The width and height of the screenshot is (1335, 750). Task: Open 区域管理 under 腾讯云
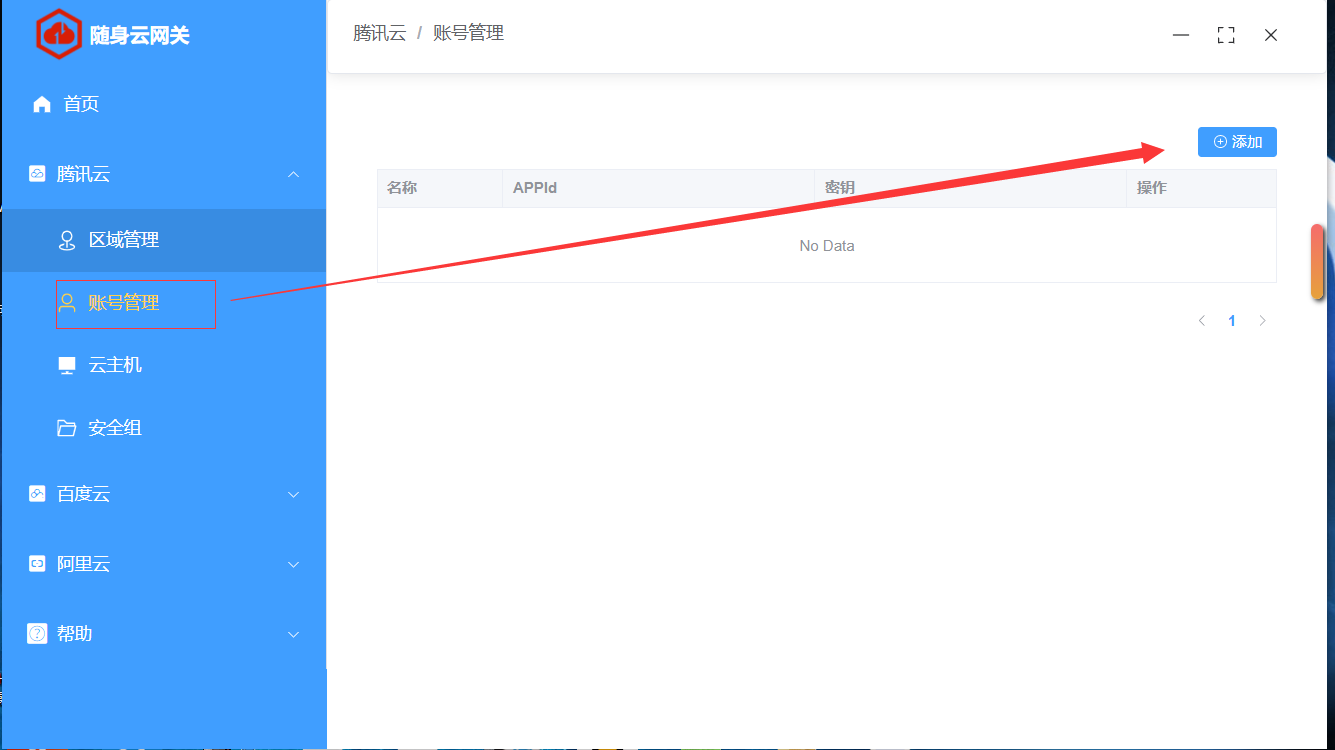click(164, 240)
